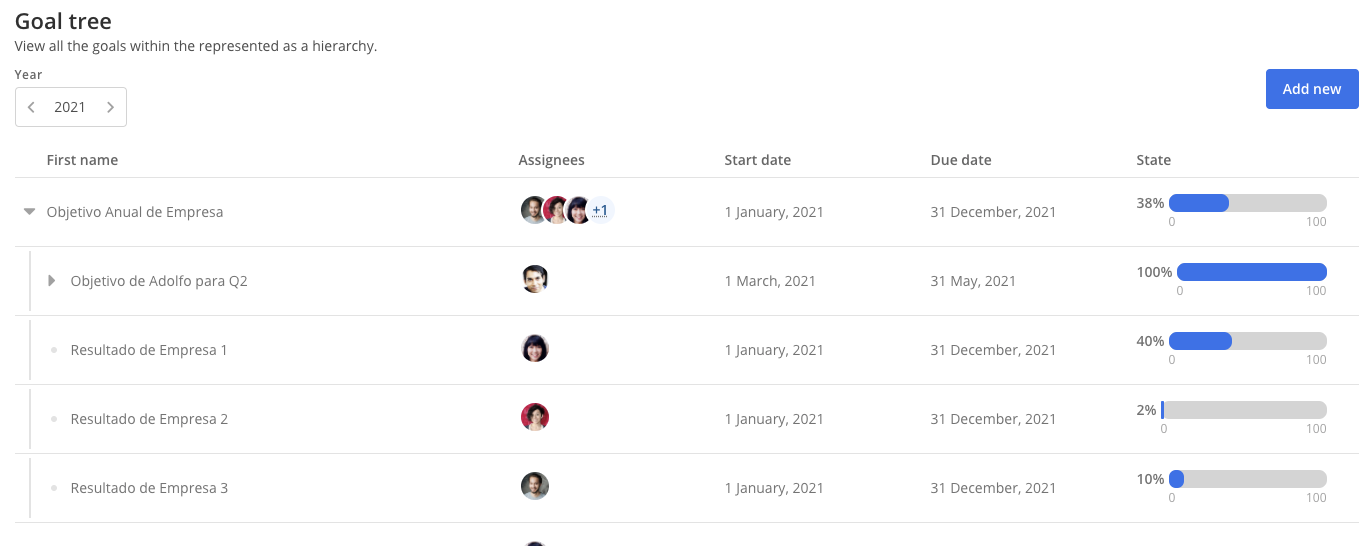Click the 38% progress bar of Objetivo Anual

click(x=1247, y=203)
